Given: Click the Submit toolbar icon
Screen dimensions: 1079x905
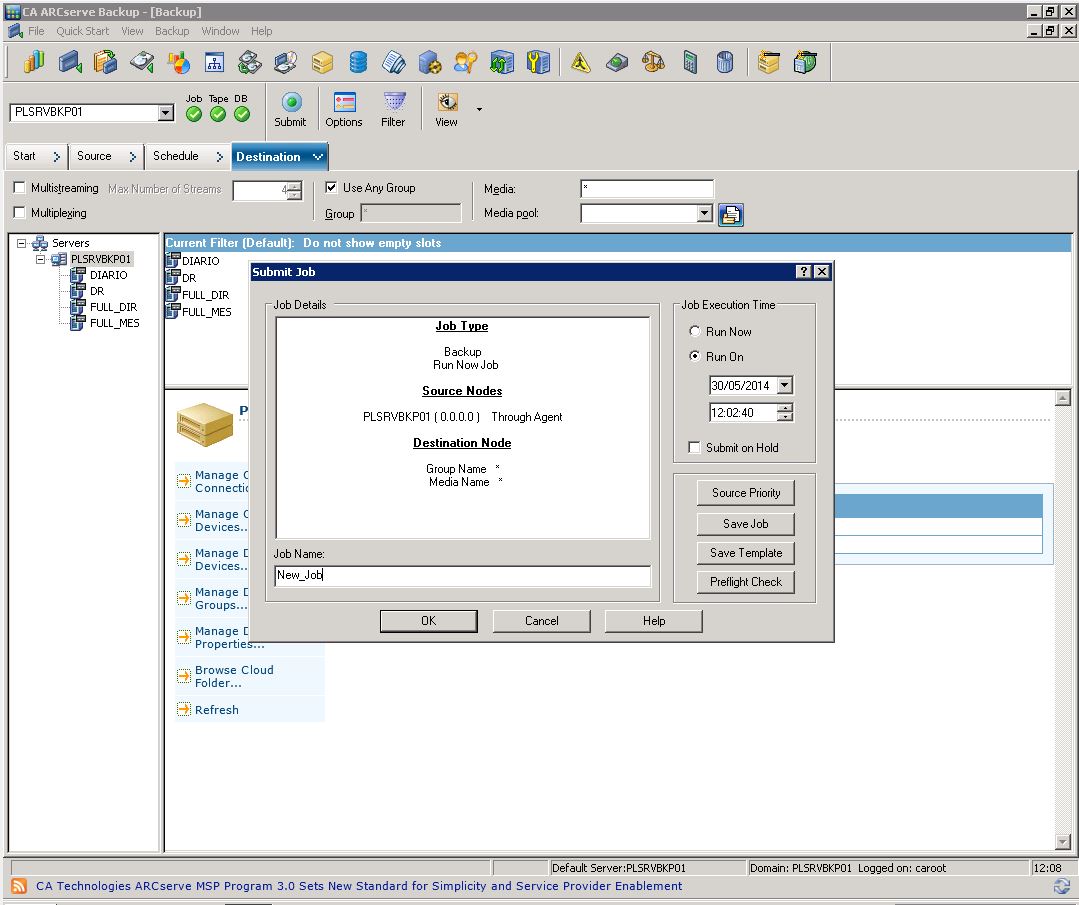Looking at the screenshot, I should click(x=290, y=103).
